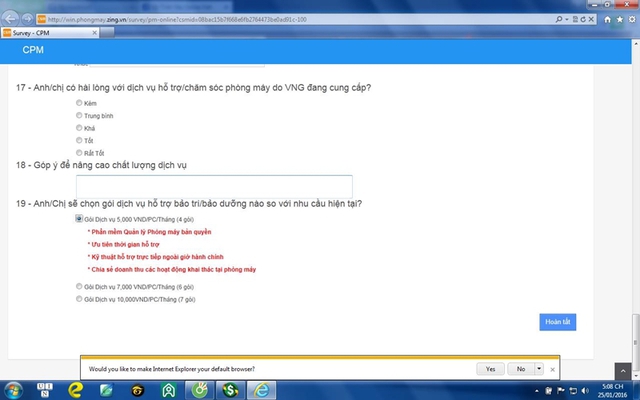Open the Windows Start orb
The width and height of the screenshot is (640, 400).
[x=13, y=391]
